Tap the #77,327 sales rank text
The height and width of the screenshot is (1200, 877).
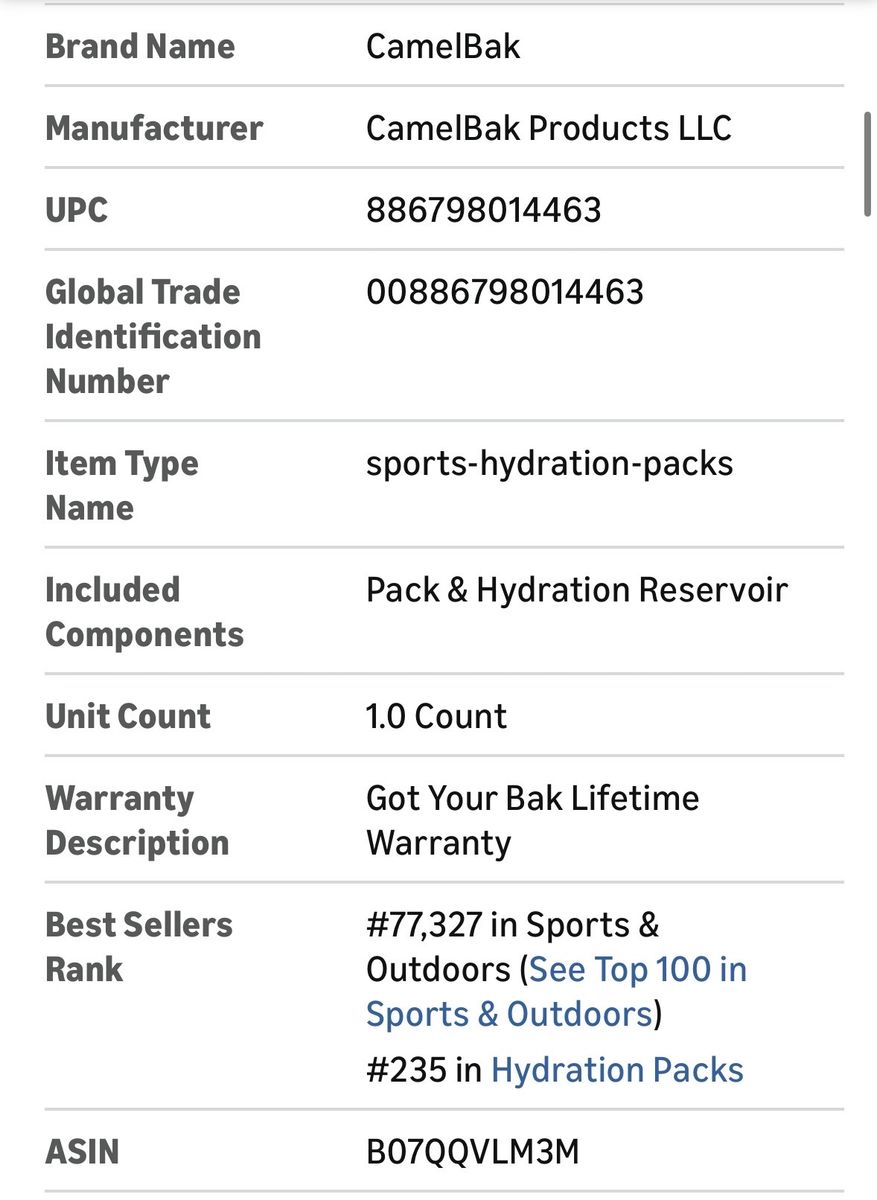pos(427,926)
